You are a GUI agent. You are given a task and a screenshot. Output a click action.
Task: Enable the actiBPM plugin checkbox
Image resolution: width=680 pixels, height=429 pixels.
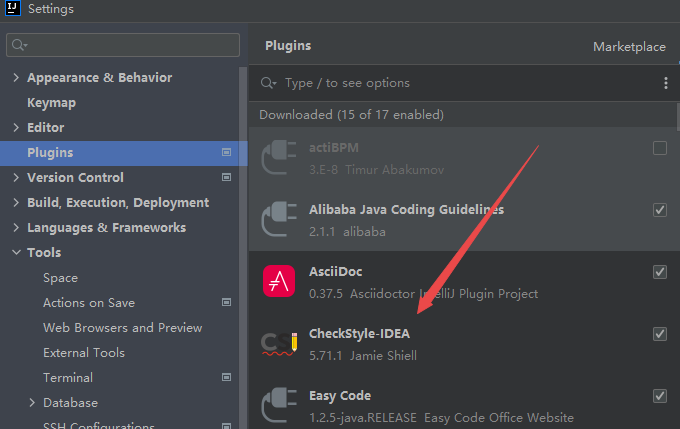pos(659,148)
